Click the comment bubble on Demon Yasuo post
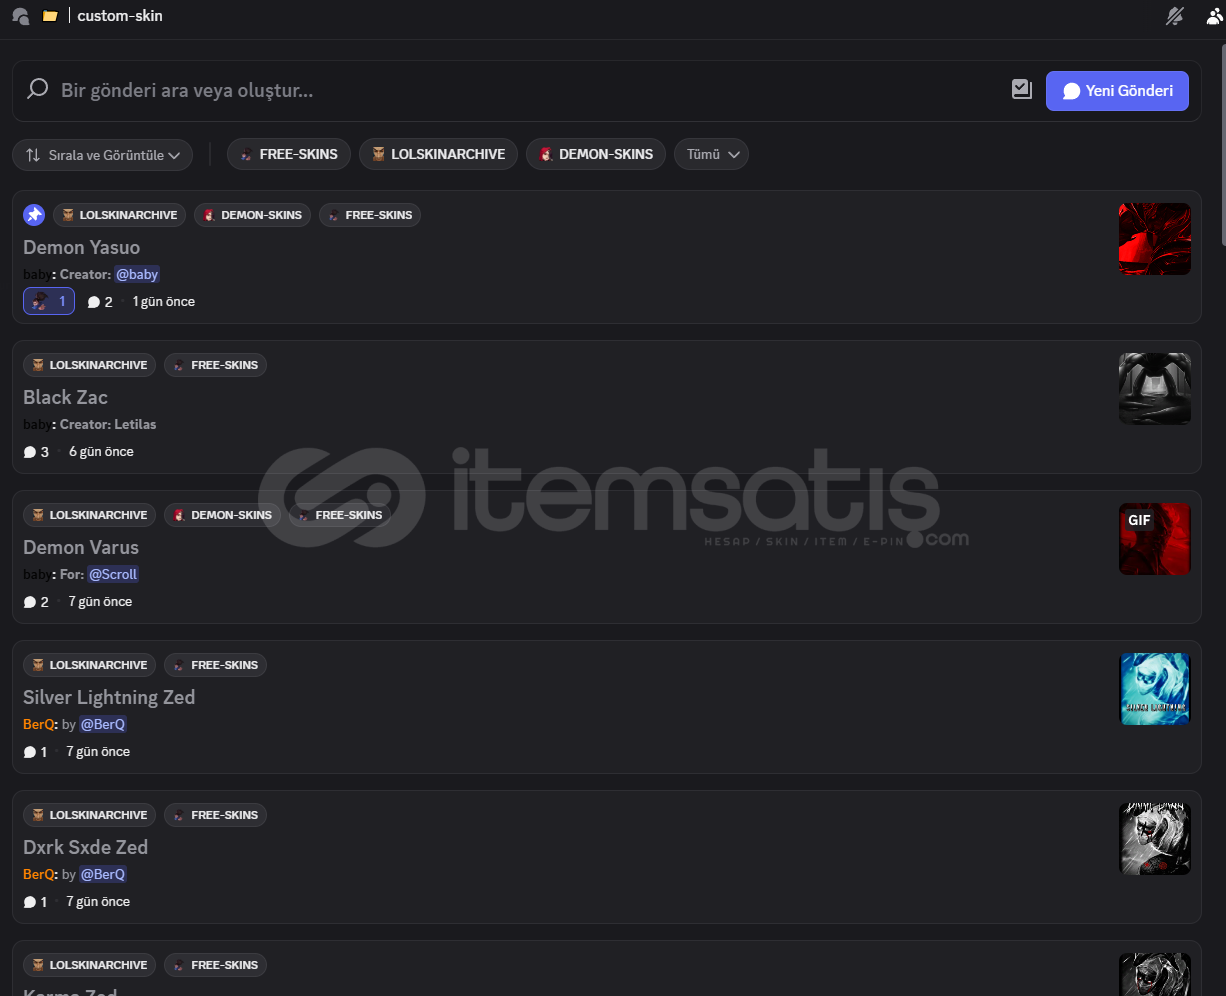Image resolution: width=1226 pixels, height=996 pixels. click(x=93, y=302)
